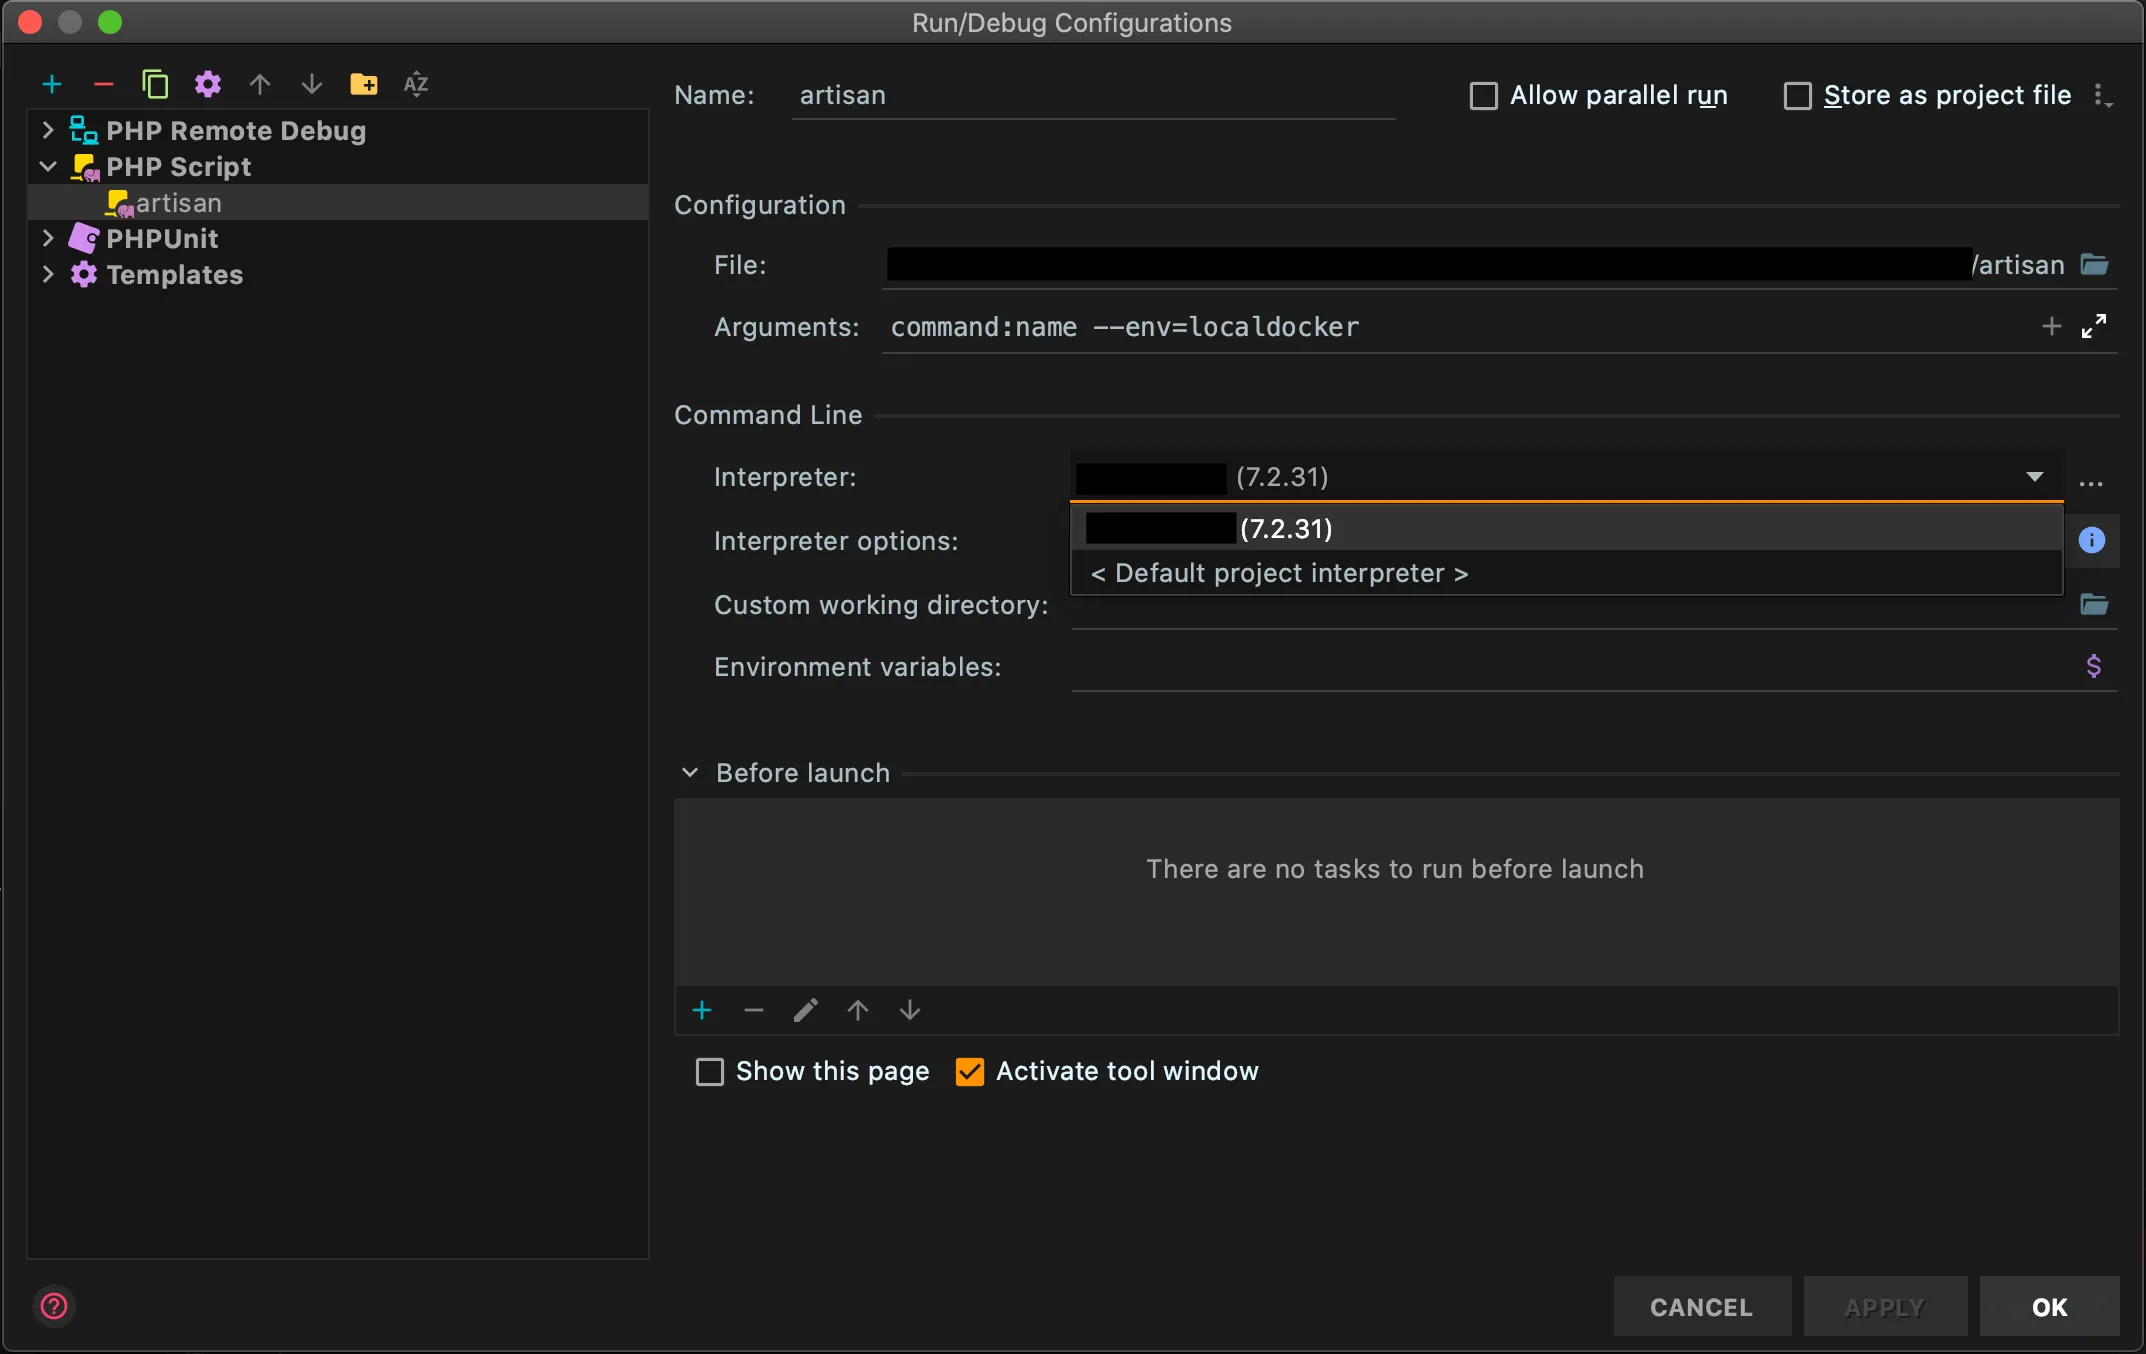Click the Add New Configuration plus icon
This screenshot has height=1354, width=2146.
coord(52,85)
